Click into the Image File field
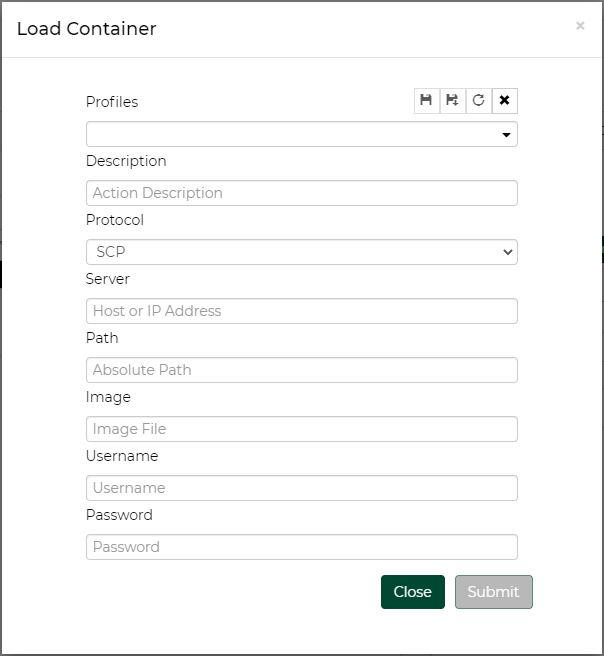Viewport: 604px width, 656px height. (x=301, y=429)
